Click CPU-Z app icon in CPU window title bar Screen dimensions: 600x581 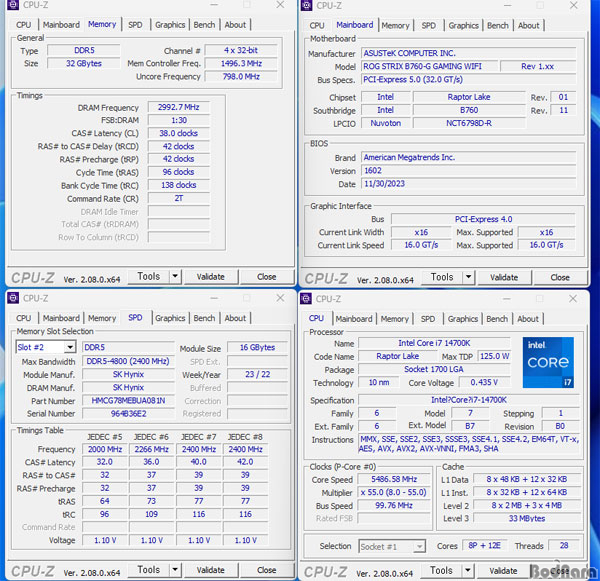click(x=306, y=299)
